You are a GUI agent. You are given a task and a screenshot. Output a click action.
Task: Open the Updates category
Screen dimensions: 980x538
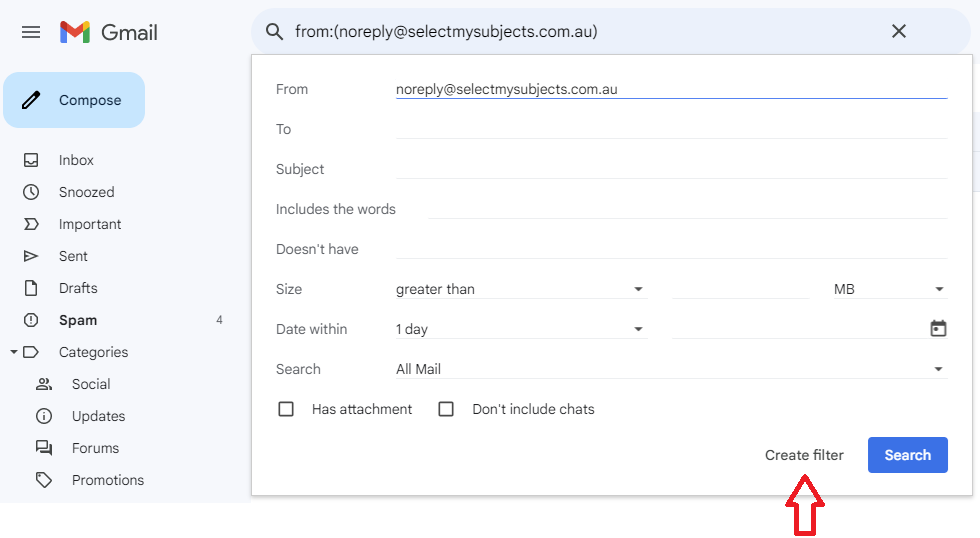pyautogui.click(x=98, y=416)
